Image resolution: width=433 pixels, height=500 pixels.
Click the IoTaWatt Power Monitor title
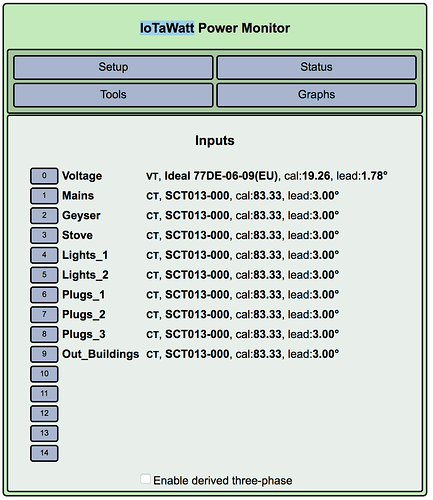click(x=215, y=28)
